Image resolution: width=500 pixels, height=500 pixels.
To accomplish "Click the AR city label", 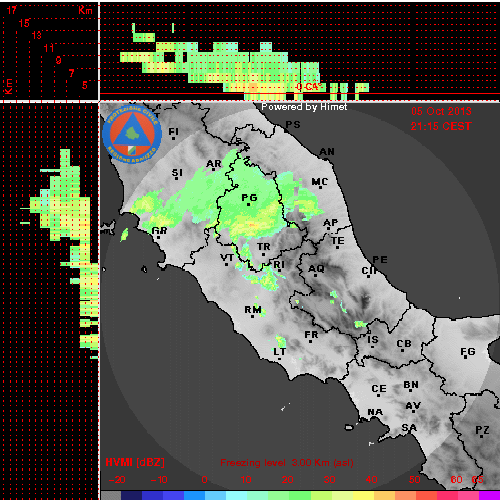I will coord(214,164).
